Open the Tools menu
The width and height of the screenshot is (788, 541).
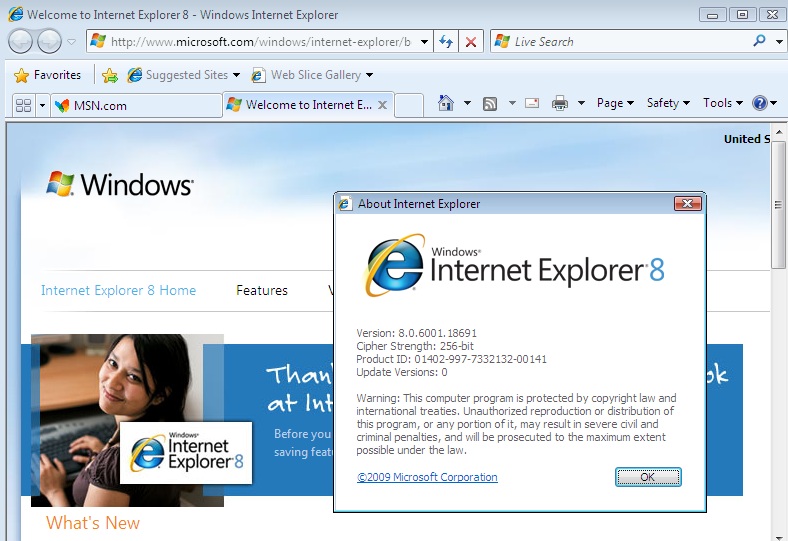coord(723,103)
